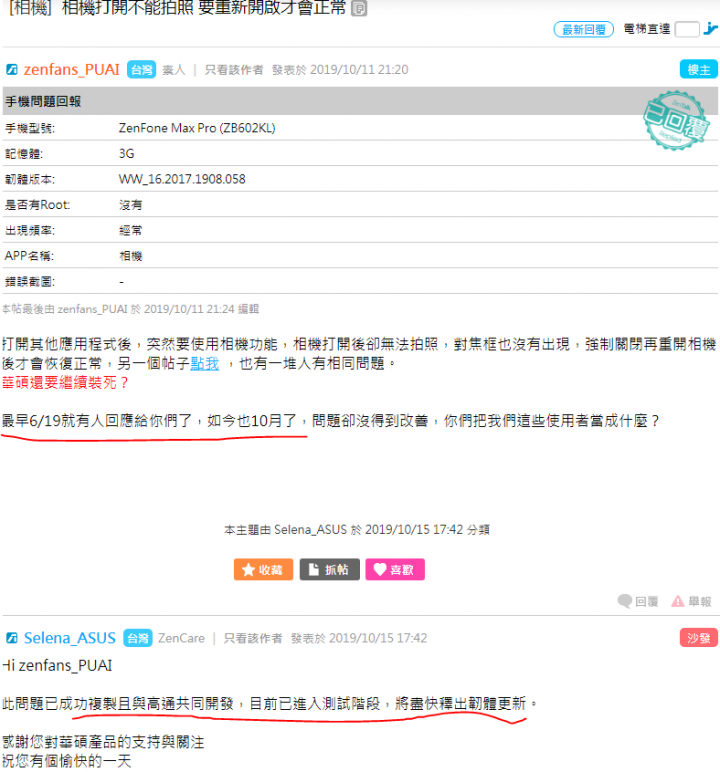Viewport: 720px width, 772px height.
Task: Click 只看該作者 in zenfans_PUAI's post header
Action: 234,70
